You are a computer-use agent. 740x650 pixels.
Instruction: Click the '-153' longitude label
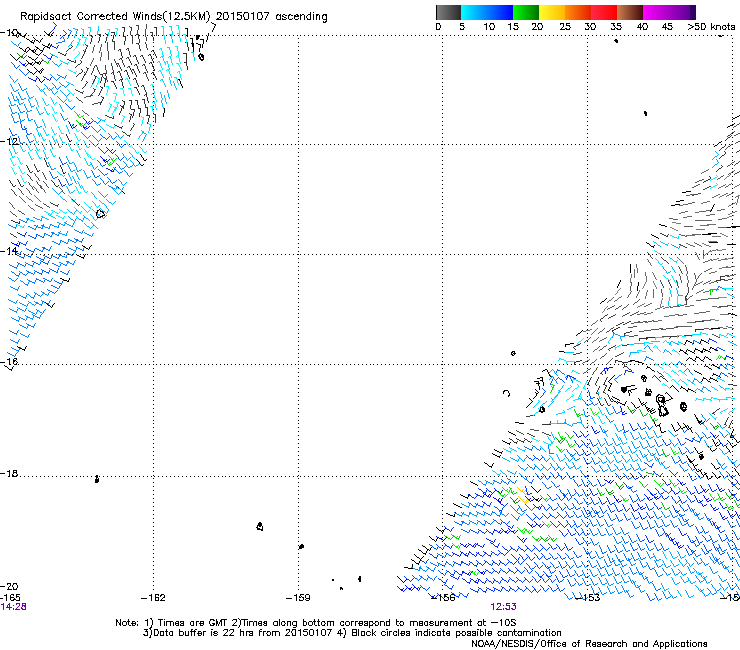tap(588, 598)
